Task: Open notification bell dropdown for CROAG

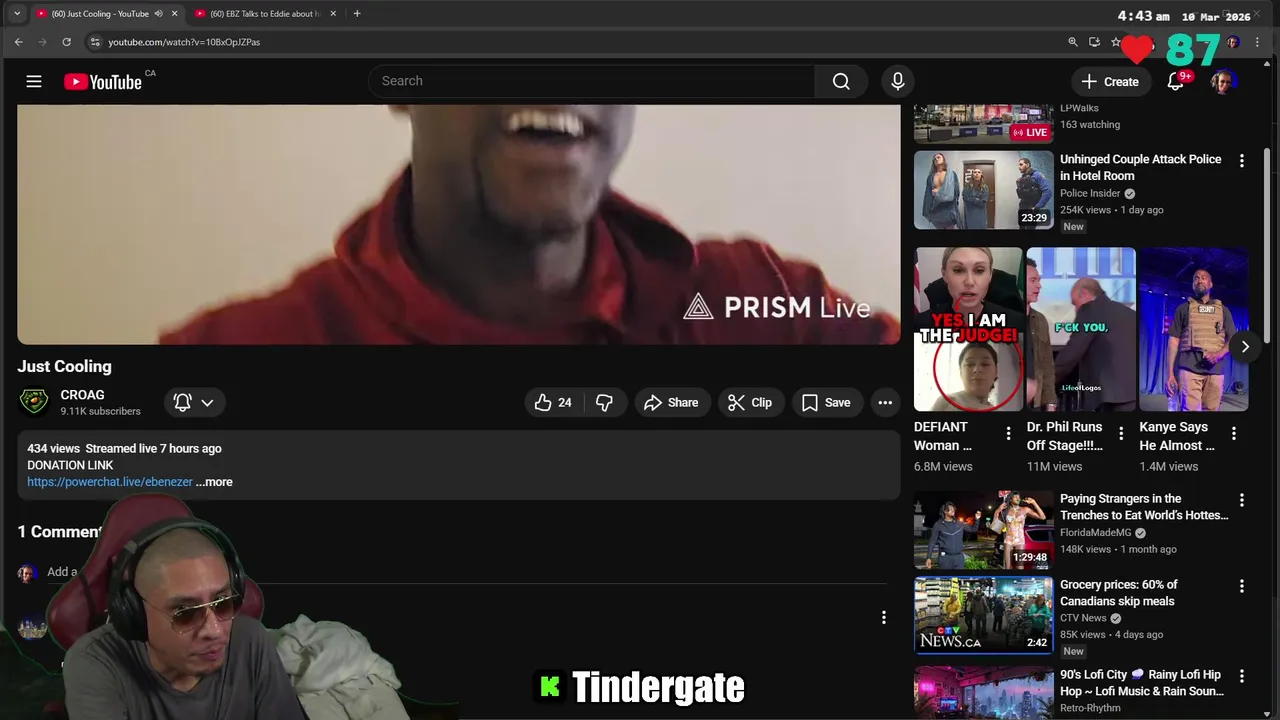Action: (194, 402)
